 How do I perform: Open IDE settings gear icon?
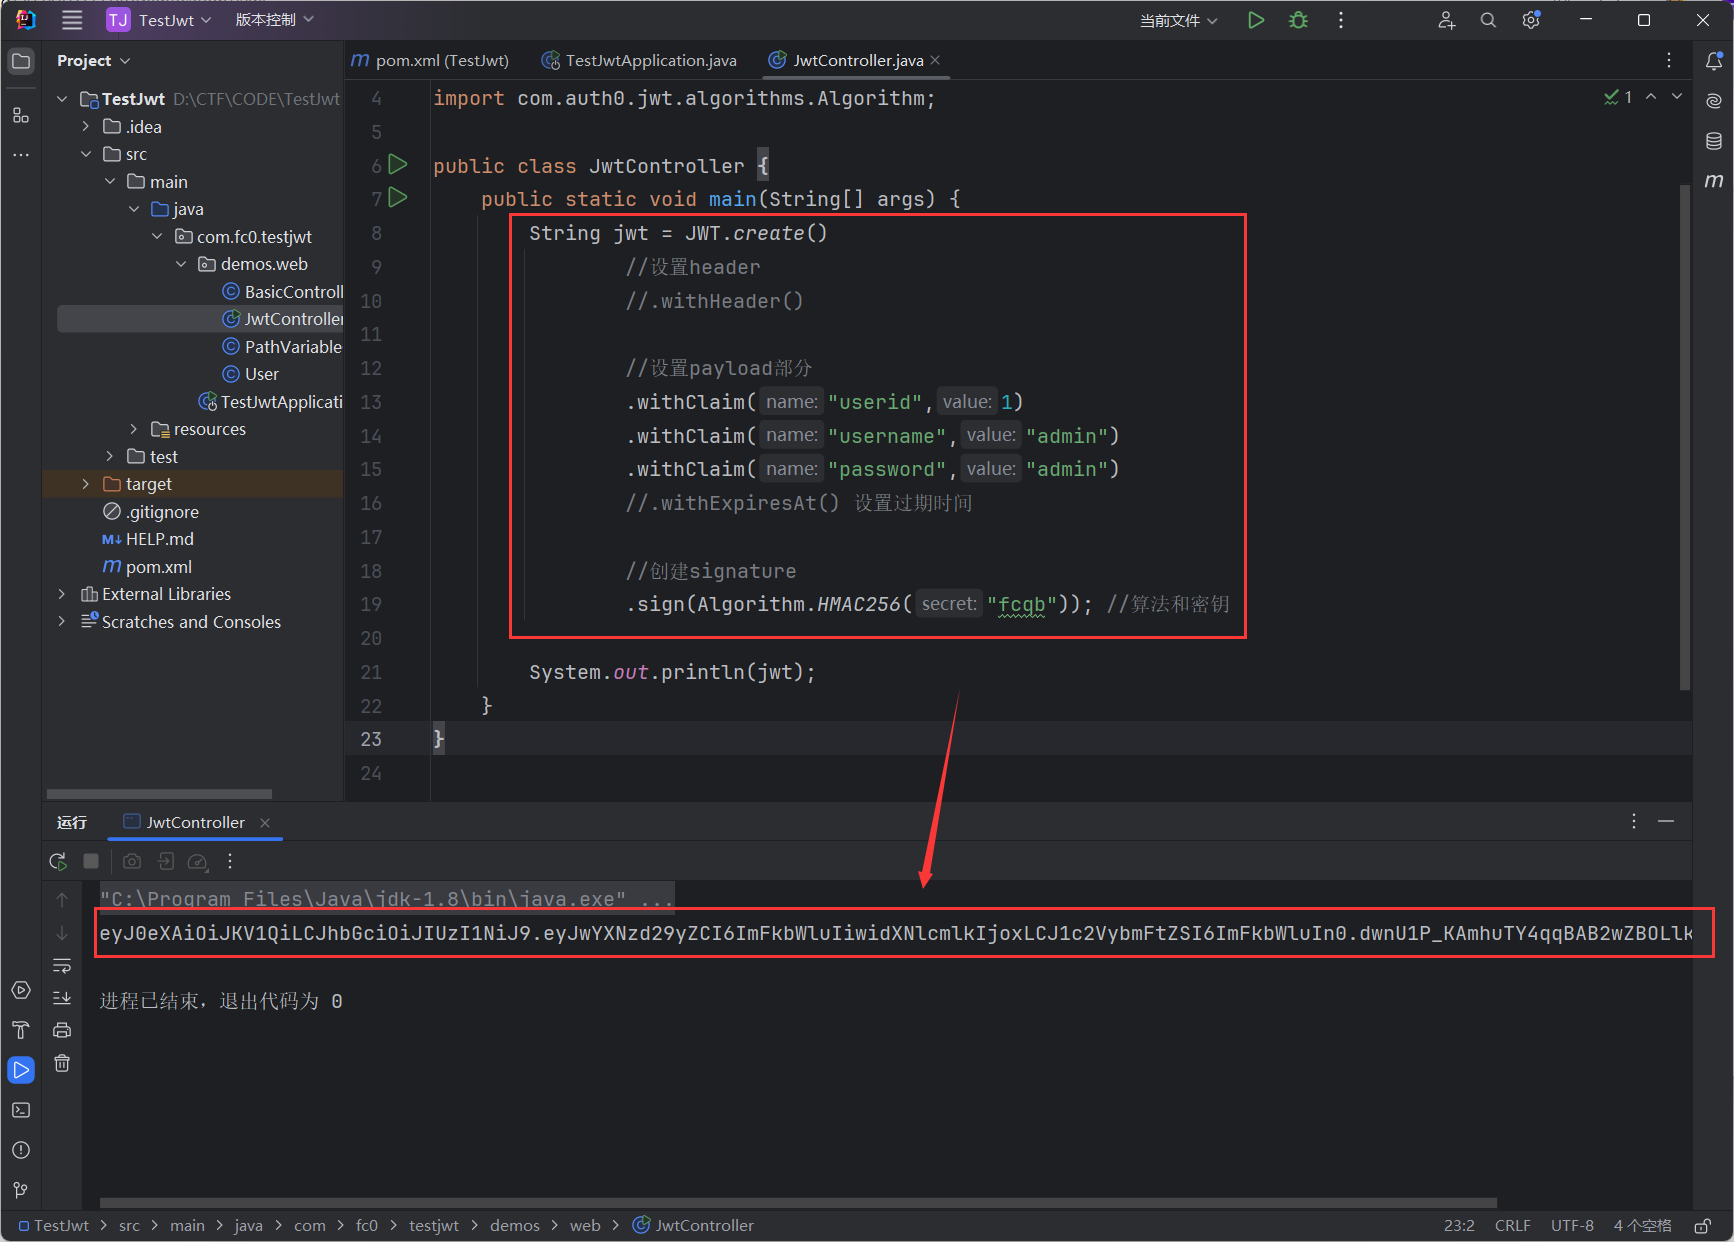pos(1530,20)
